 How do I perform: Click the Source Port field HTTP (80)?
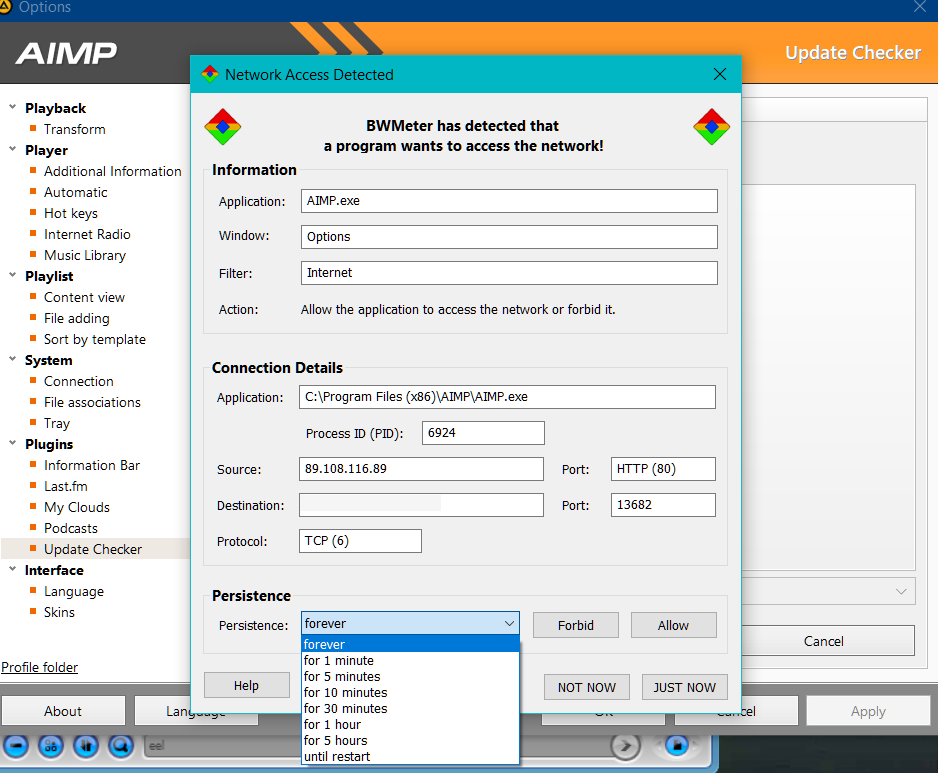[x=663, y=469]
